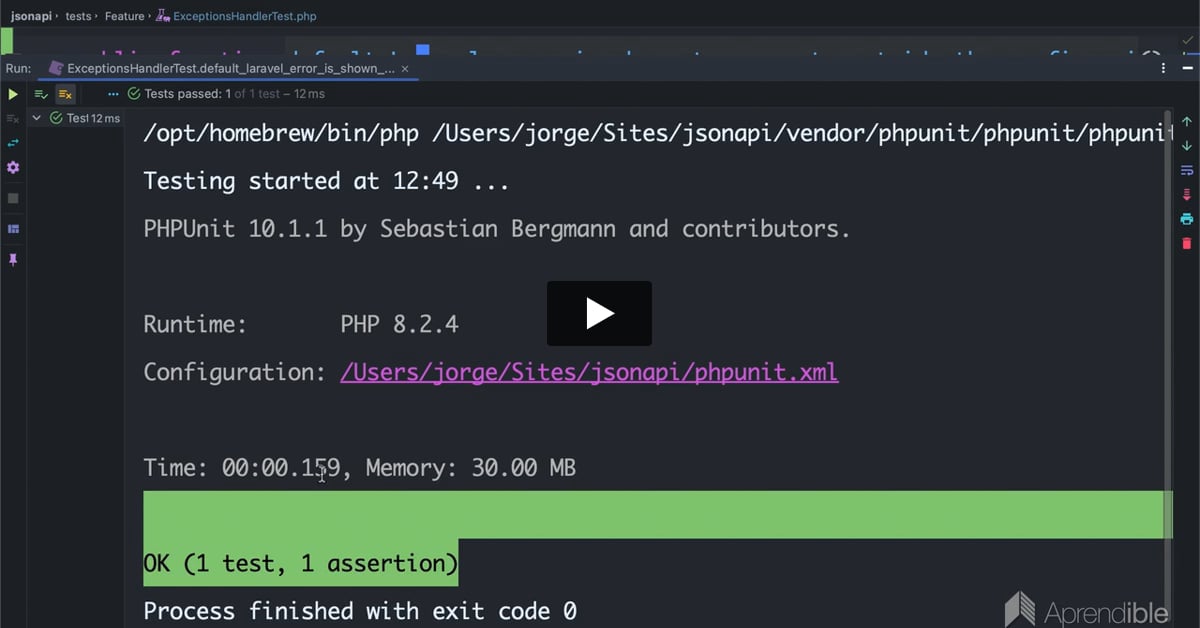Click the 'Run:' panel label
The height and width of the screenshot is (628, 1200).
(x=18, y=69)
